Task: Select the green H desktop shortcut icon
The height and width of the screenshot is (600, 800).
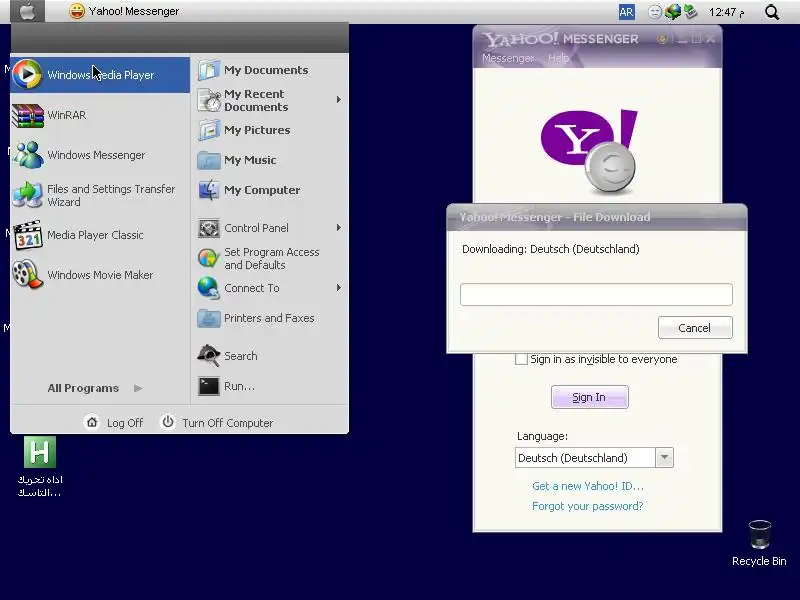Action: click(x=40, y=452)
